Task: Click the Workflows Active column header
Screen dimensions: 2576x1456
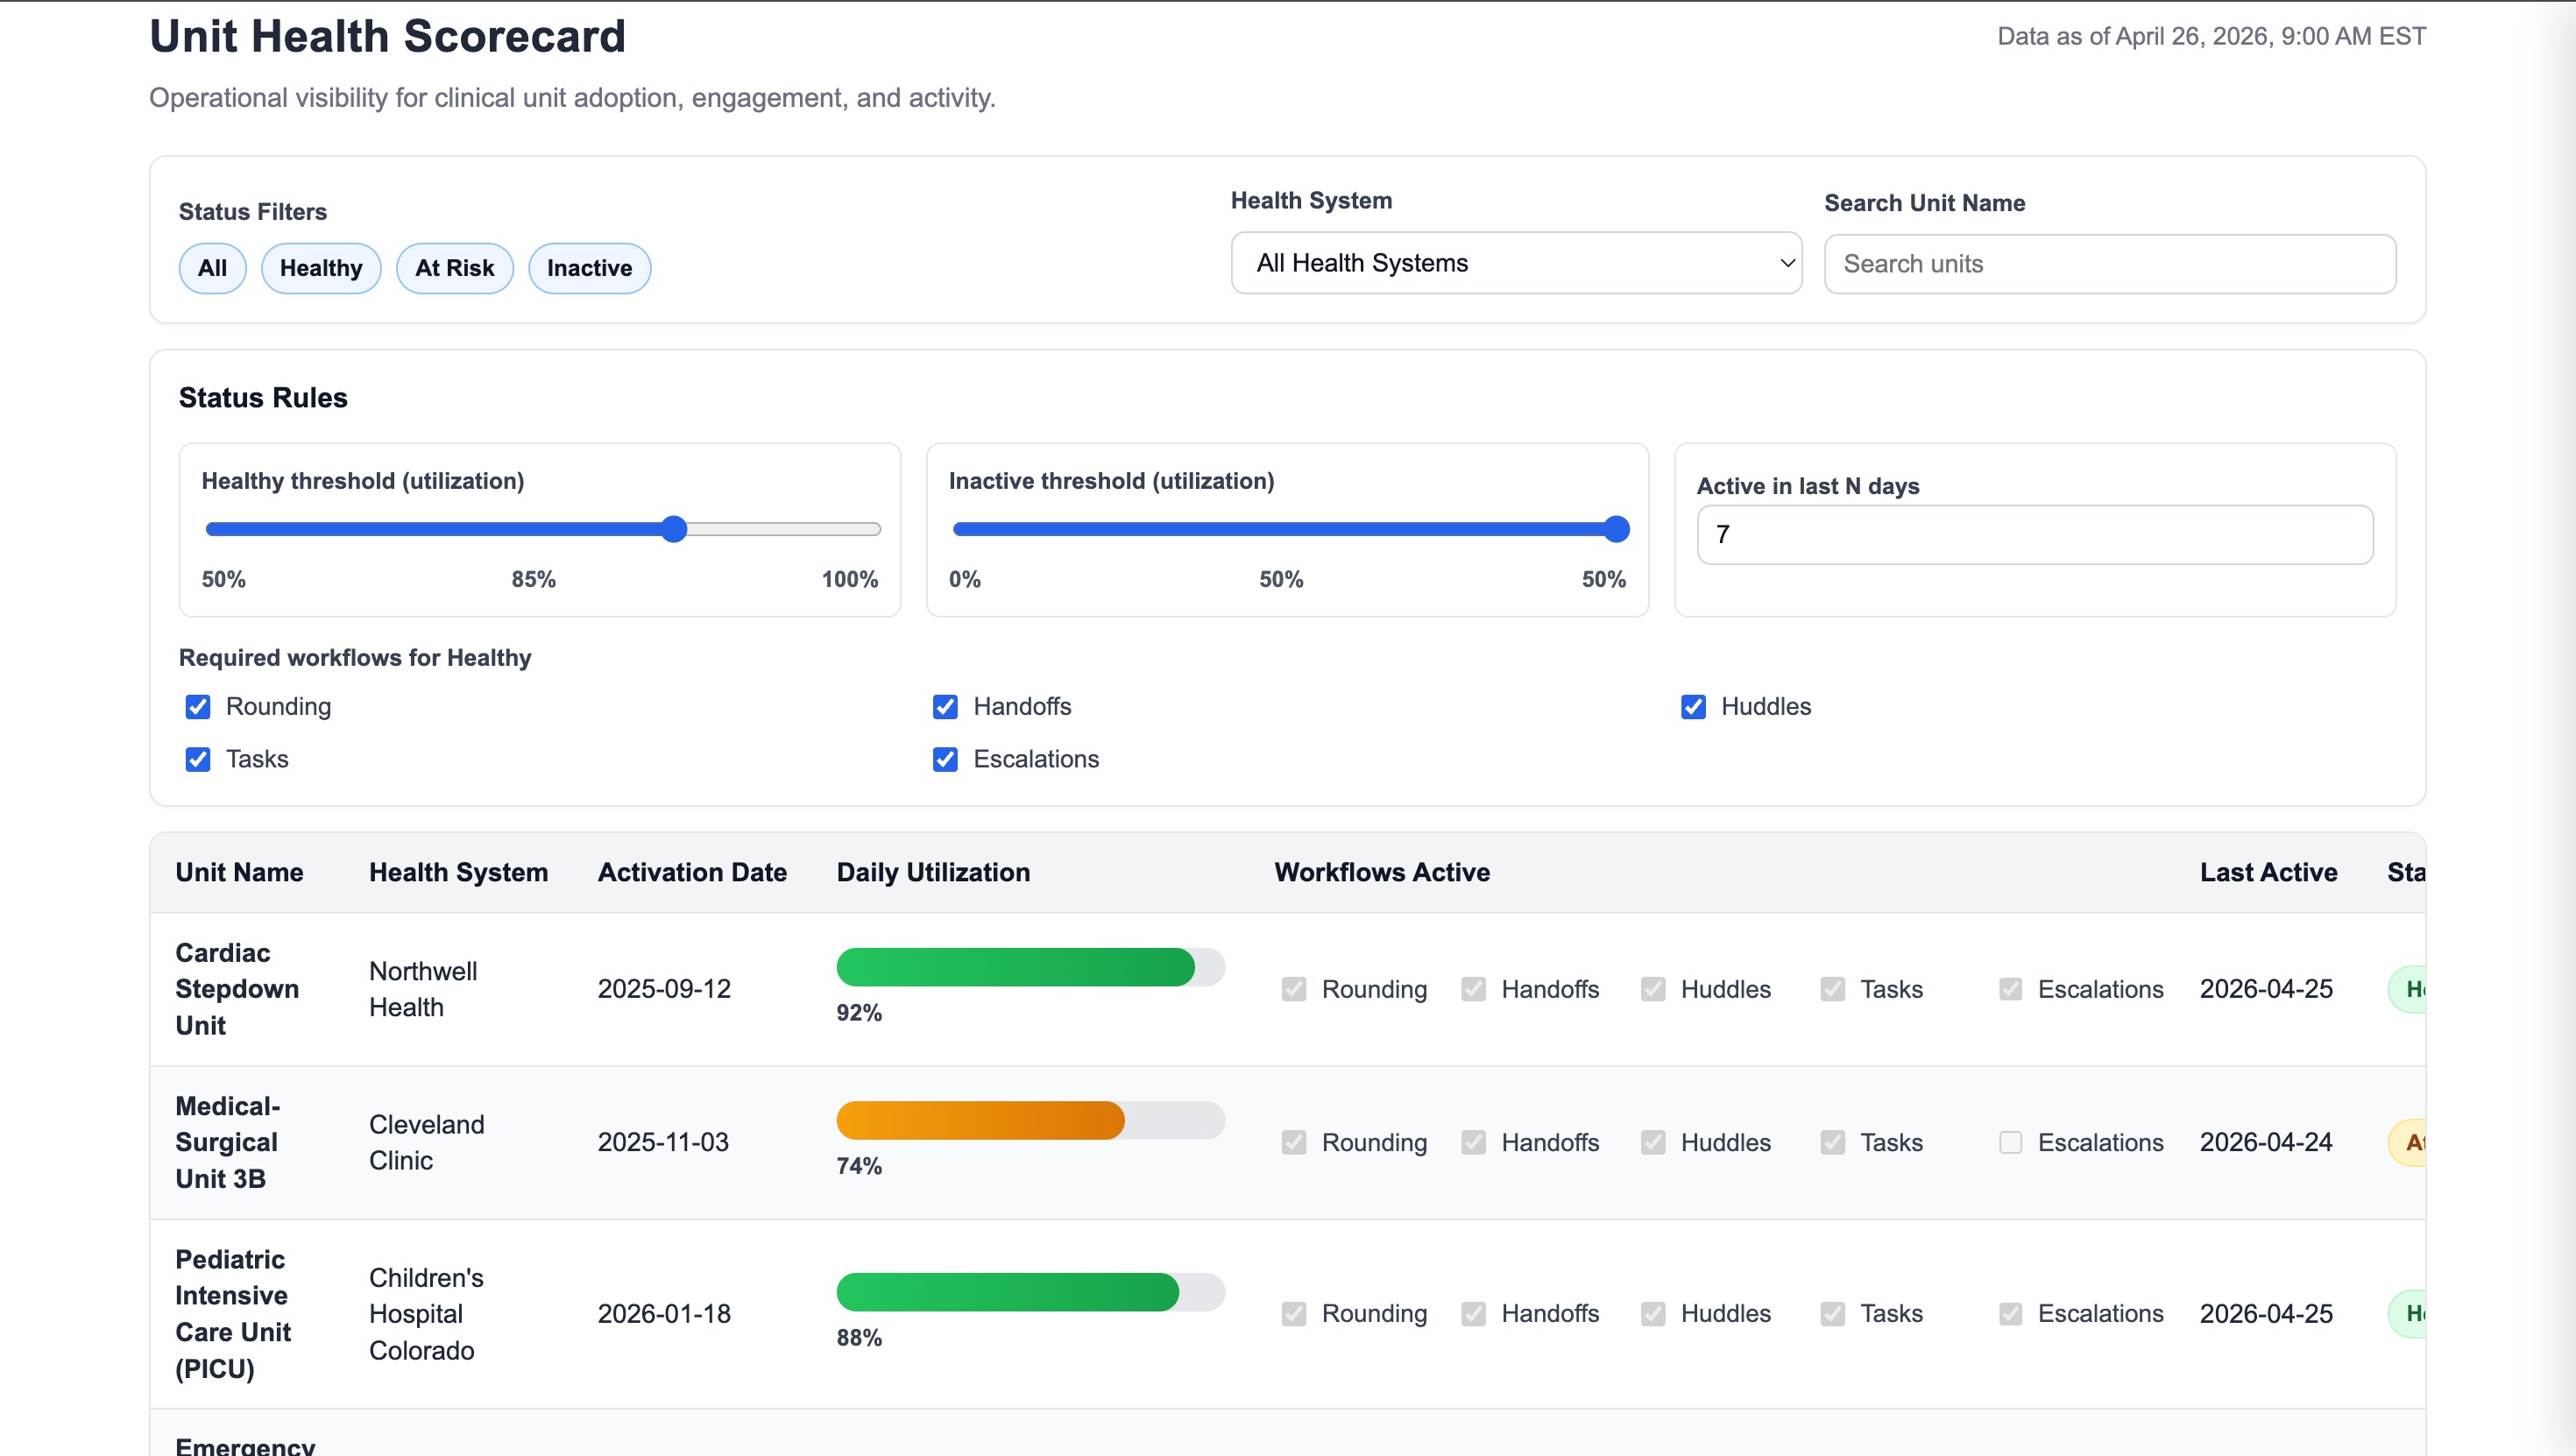Action: point(1382,872)
